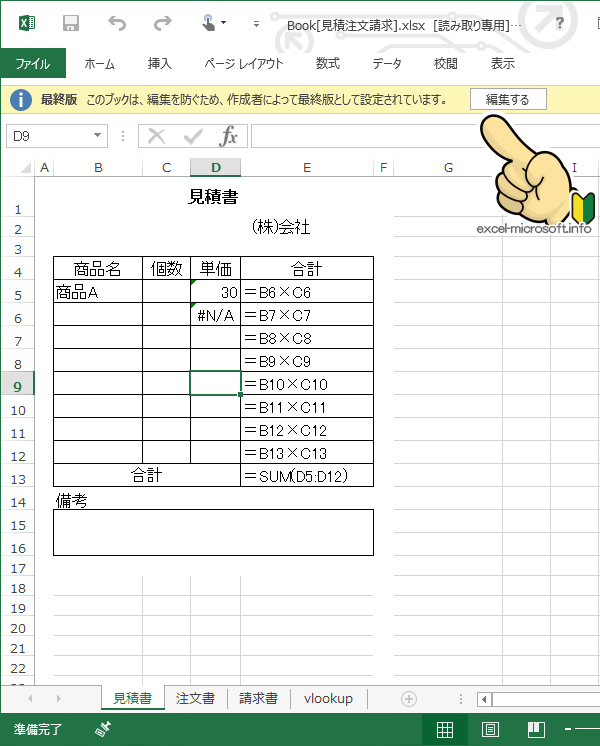The width and height of the screenshot is (600, 746).
Task: Open the 校閲 ribbon tab
Action: (445, 63)
